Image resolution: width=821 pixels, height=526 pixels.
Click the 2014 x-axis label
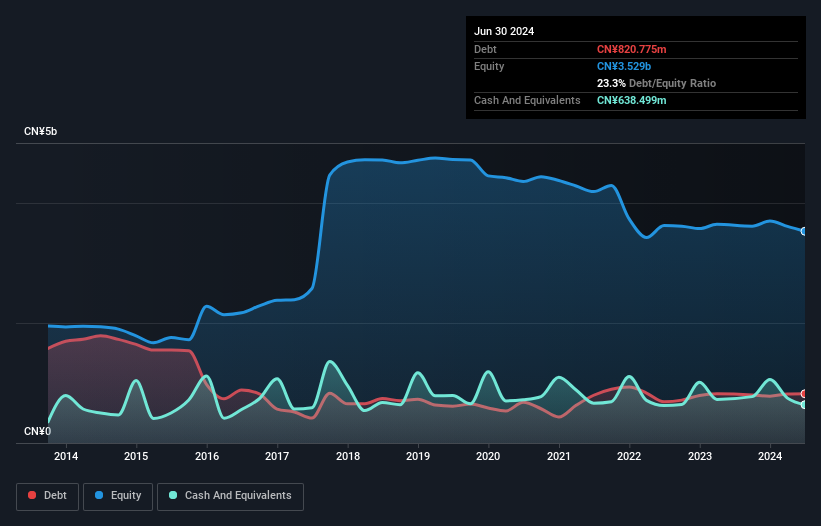pyautogui.click(x=66, y=456)
